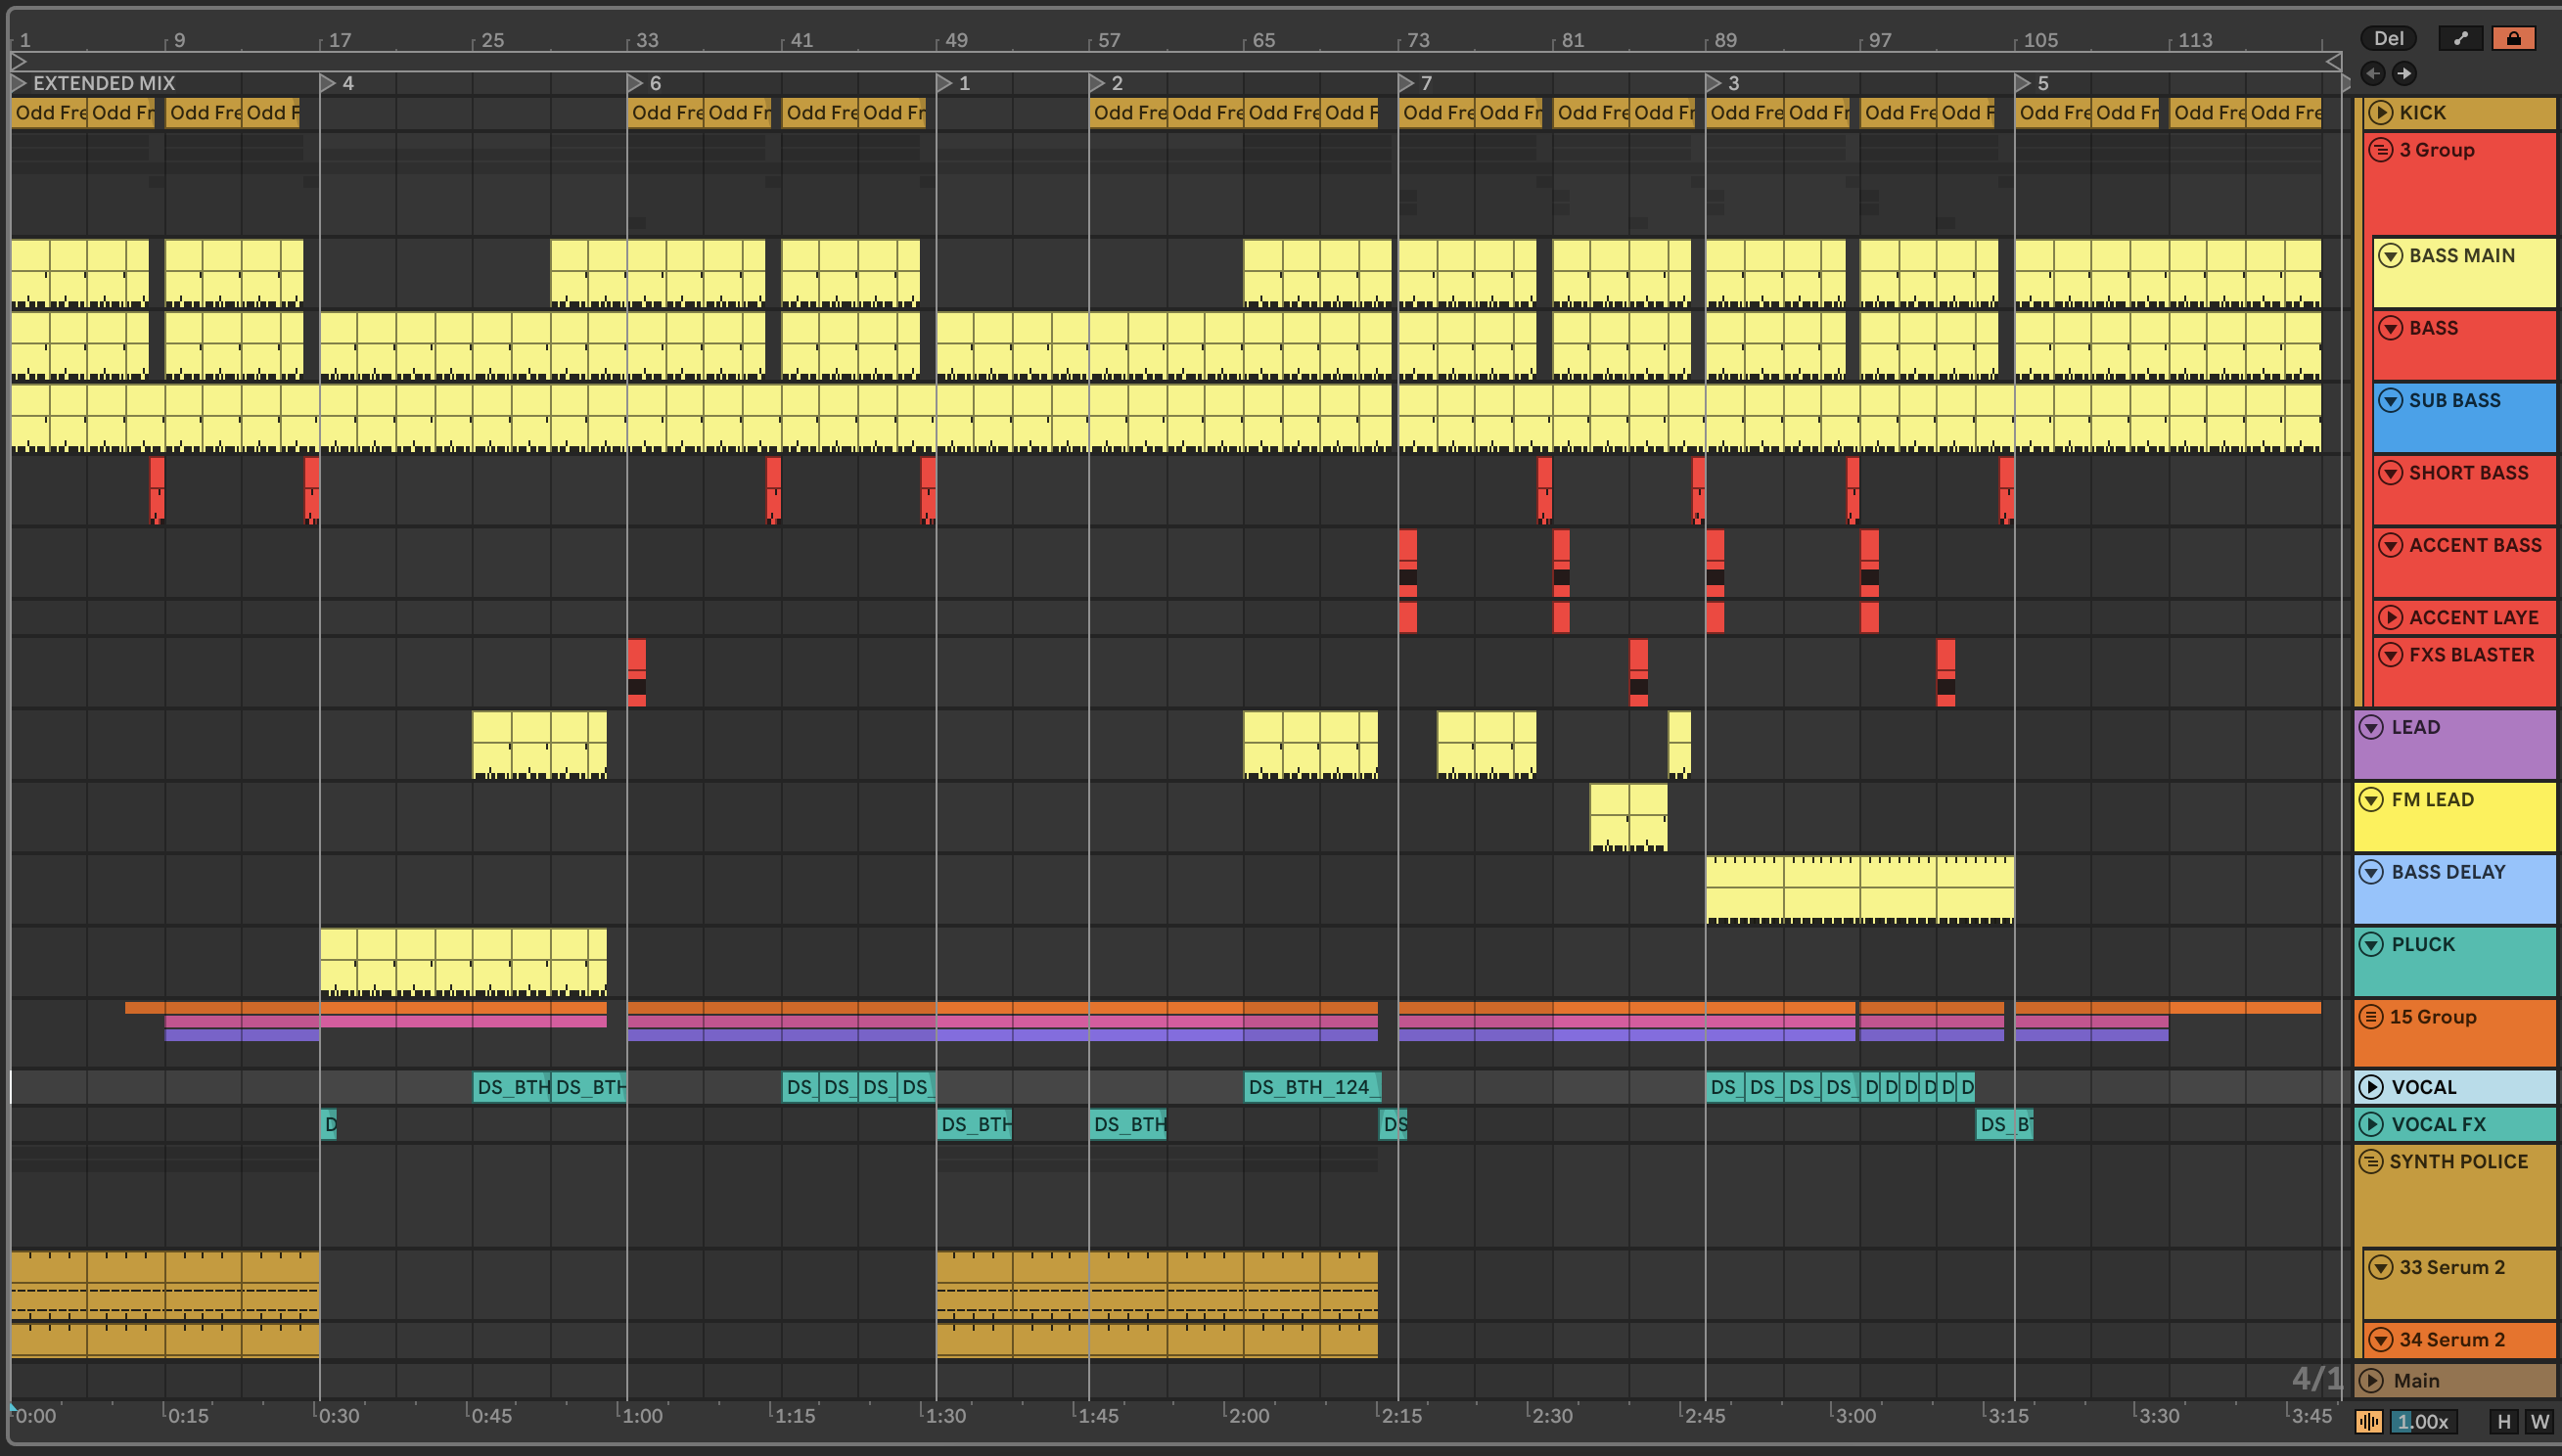Click the H optimize height button
The image size is (2562, 1456).
point(2503,1421)
